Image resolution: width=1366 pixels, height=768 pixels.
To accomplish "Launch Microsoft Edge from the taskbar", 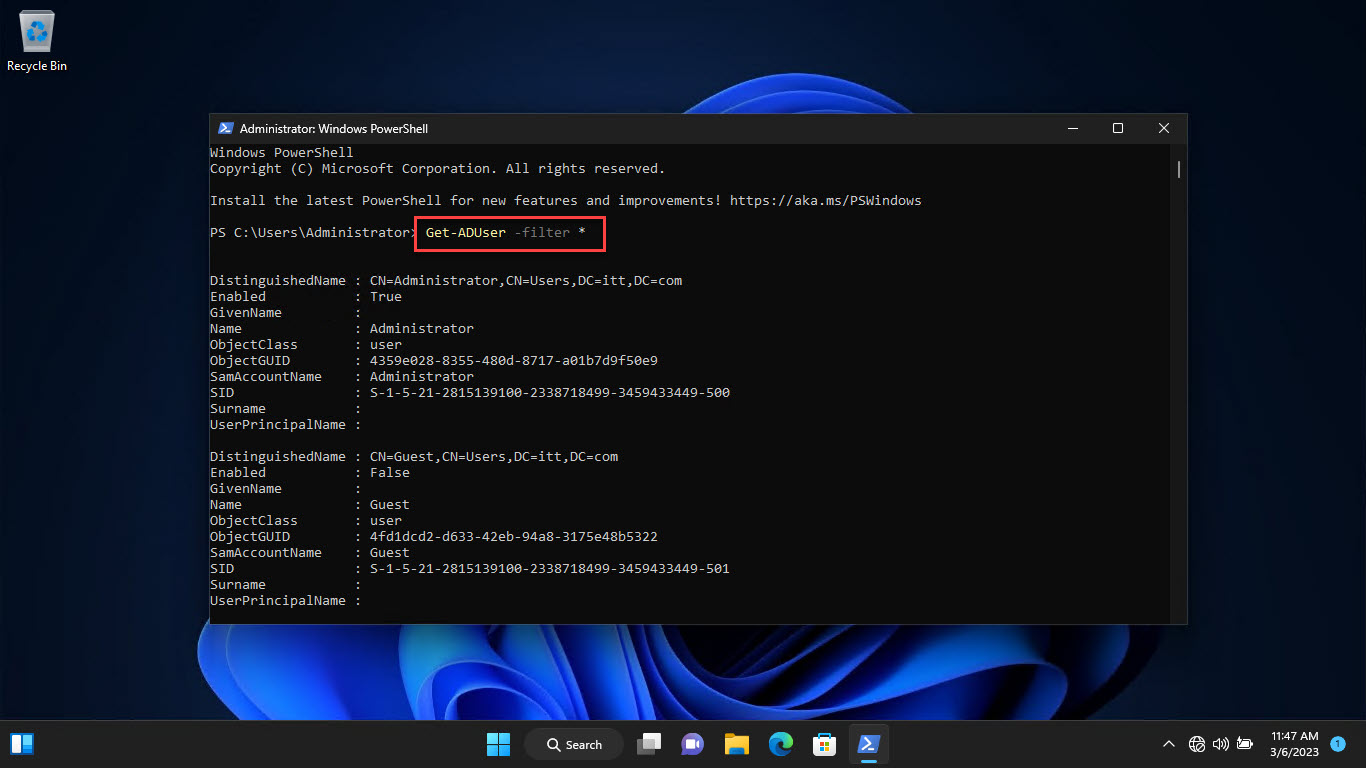I will click(780, 744).
